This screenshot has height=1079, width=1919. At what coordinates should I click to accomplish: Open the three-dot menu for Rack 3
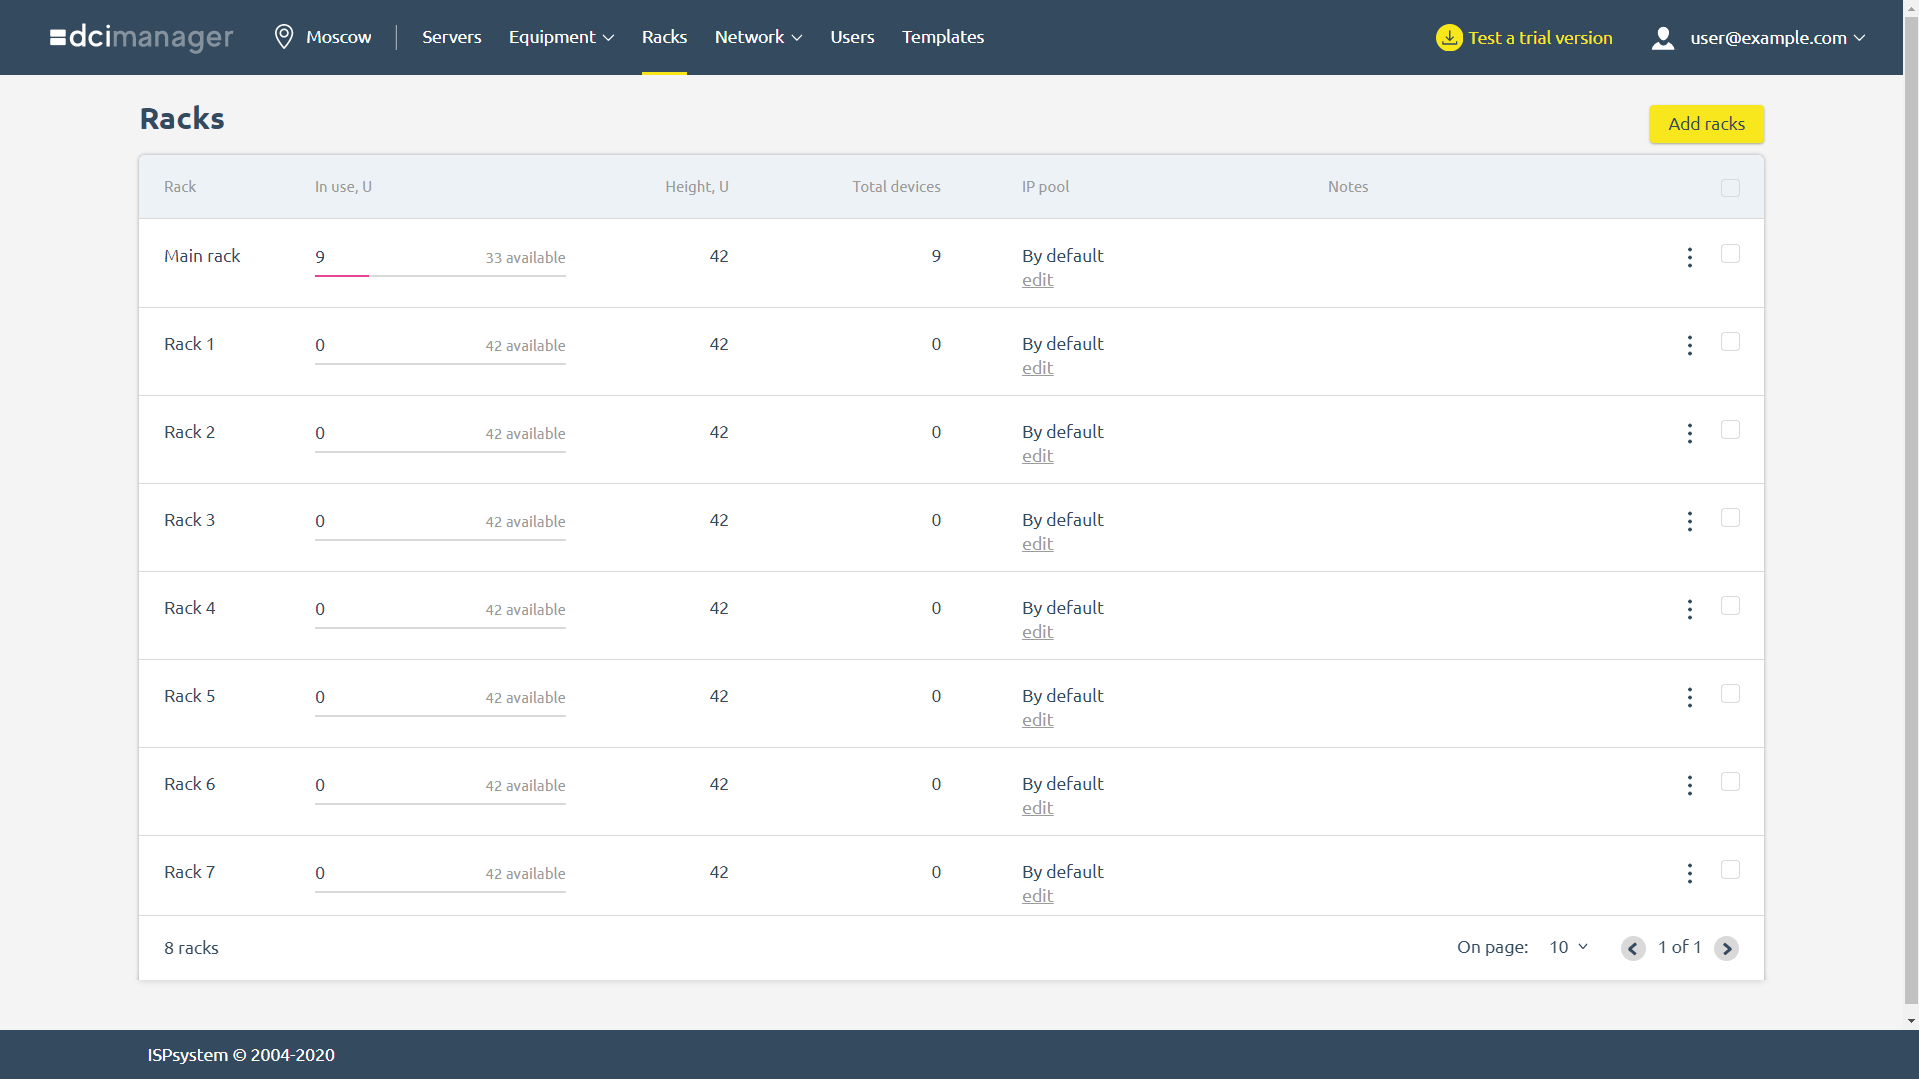pyautogui.click(x=1689, y=521)
